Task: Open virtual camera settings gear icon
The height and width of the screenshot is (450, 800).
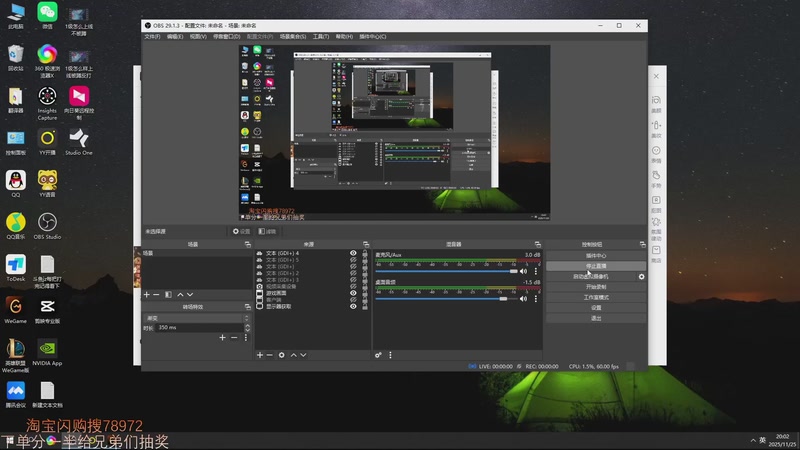Action: coord(641,277)
